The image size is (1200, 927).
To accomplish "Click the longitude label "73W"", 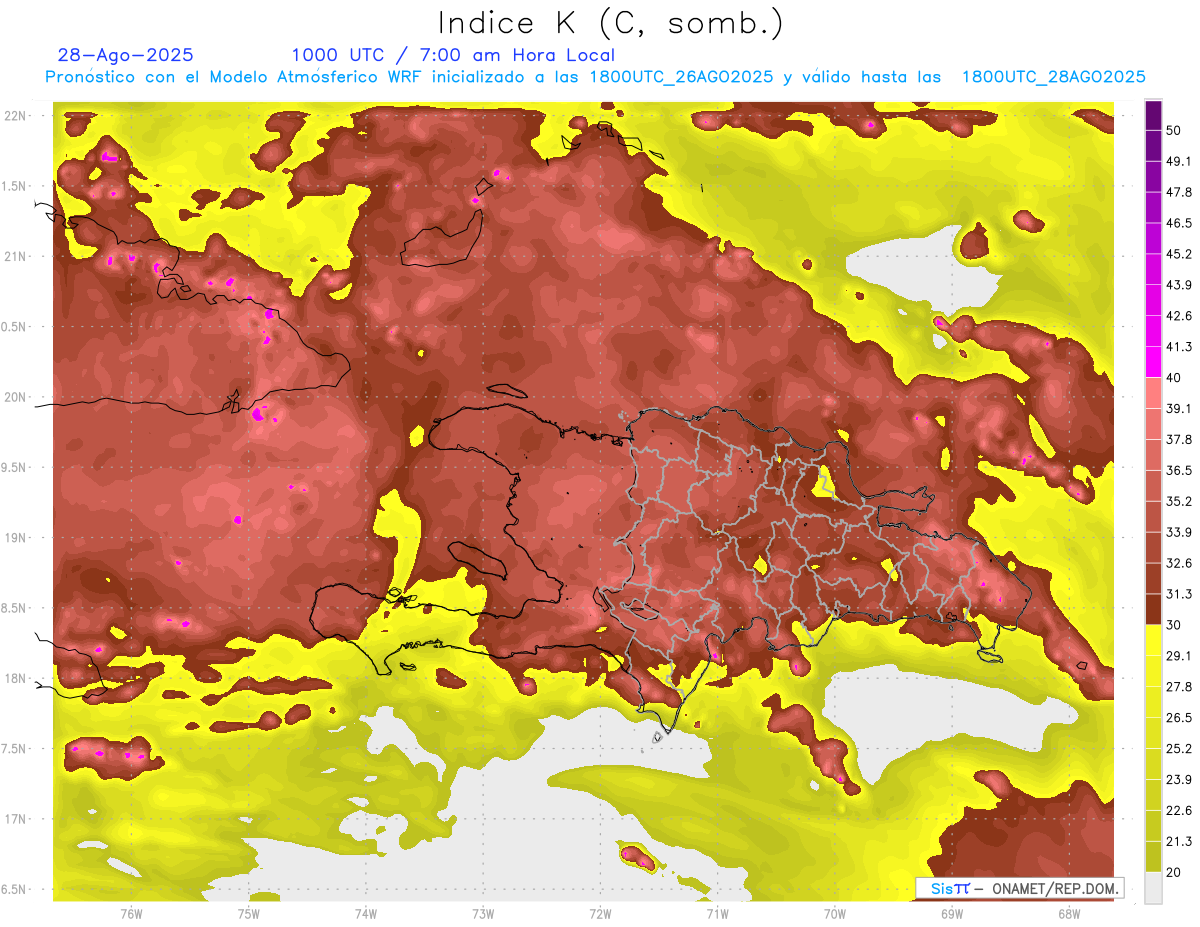I will pyautogui.click(x=483, y=913).
